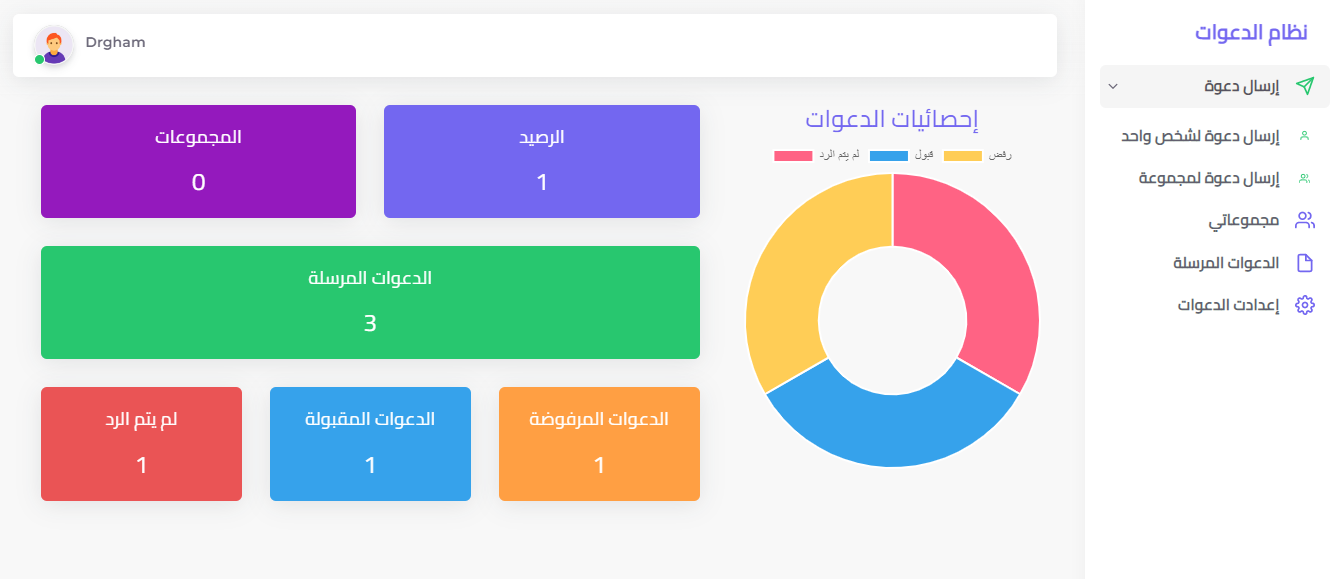1337x579 pixels.
Task: Open the إحصائيات الدعوات chart heading
Action: tap(893, 119)
